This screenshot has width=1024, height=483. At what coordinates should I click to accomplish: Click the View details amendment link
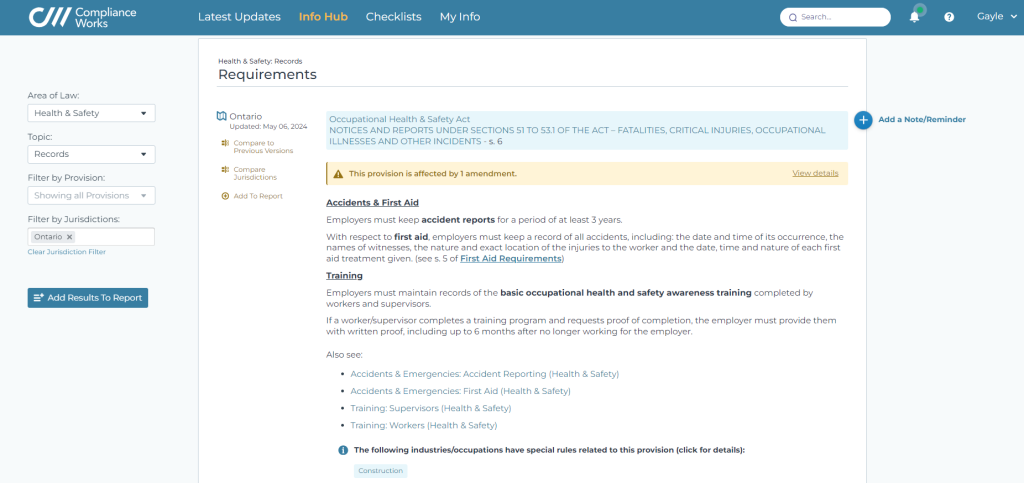[x=815, y=173]
